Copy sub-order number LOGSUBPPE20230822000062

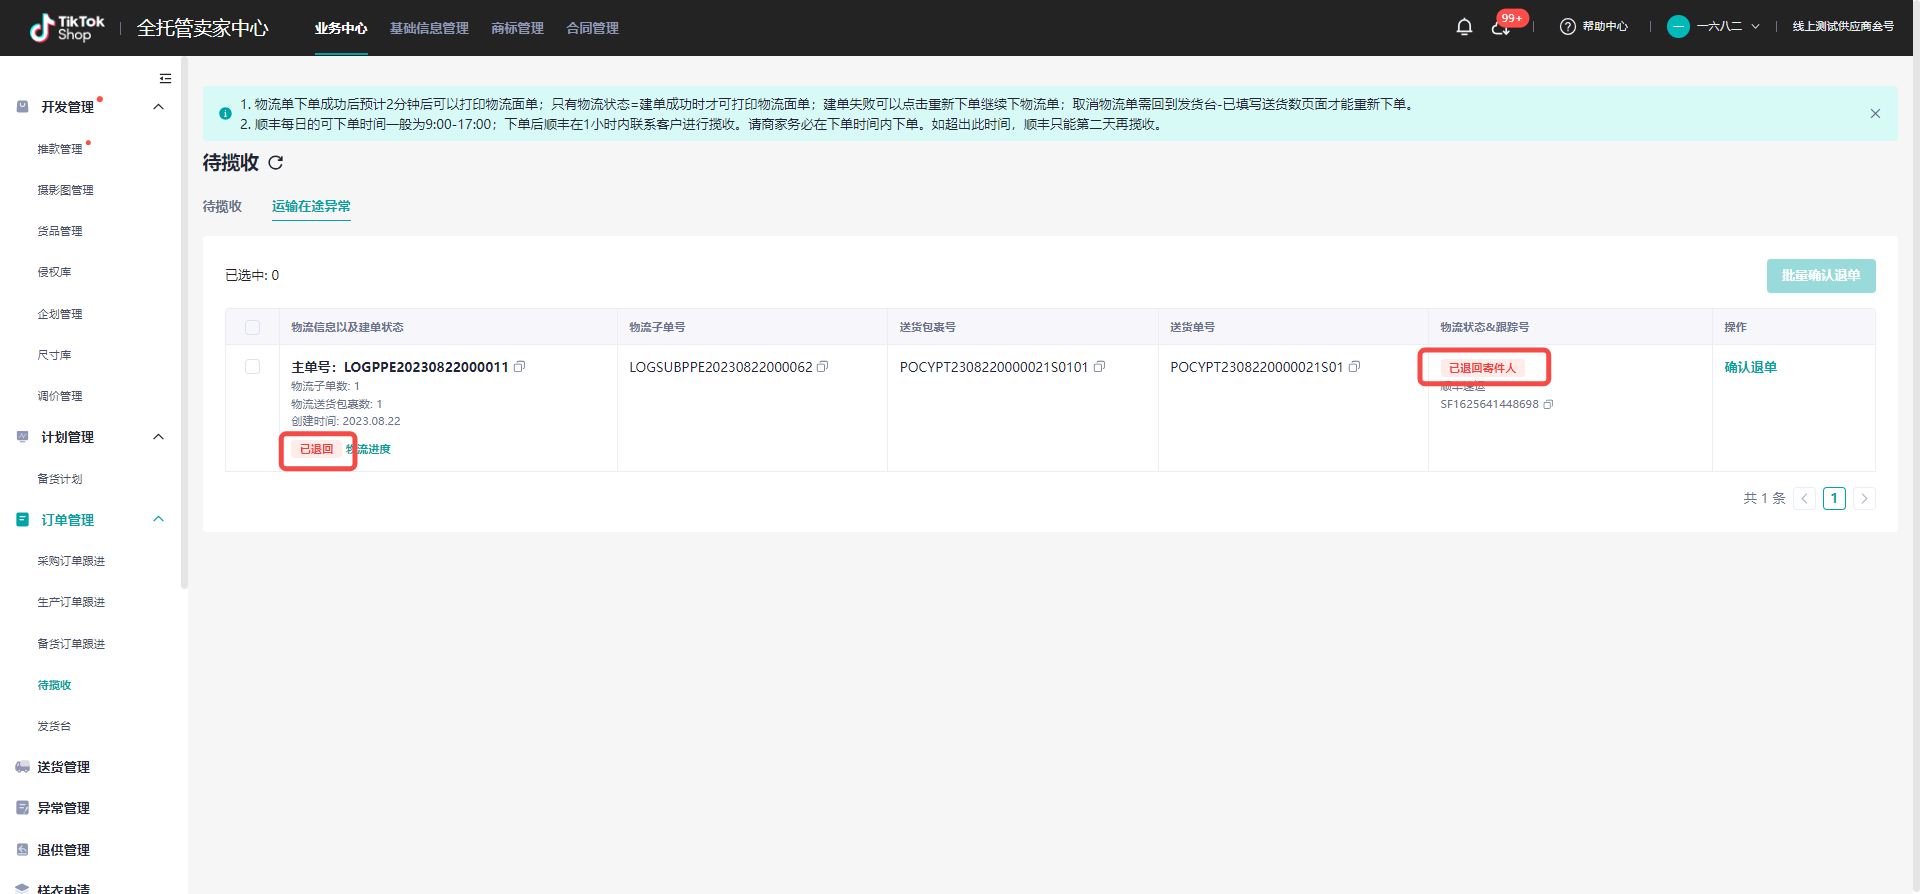[823, 367]
